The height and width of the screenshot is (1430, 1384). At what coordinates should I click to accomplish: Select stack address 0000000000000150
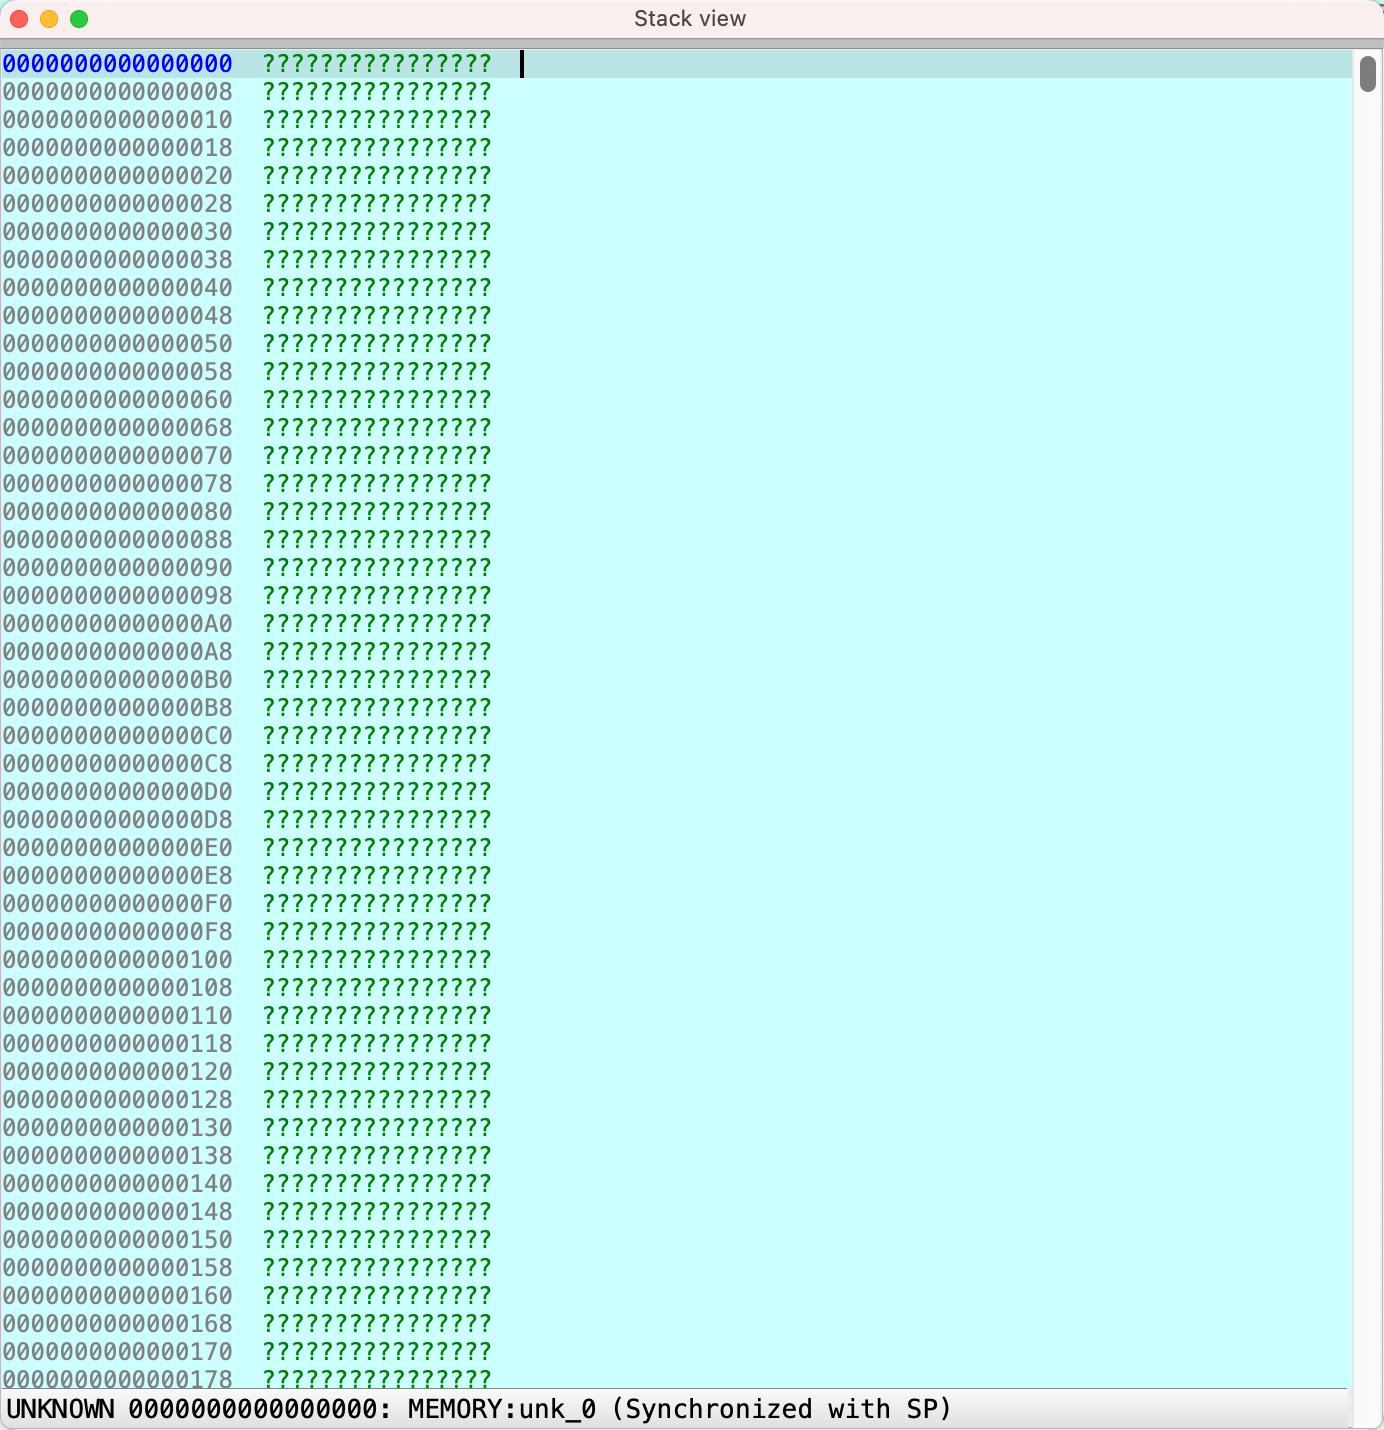click(118, 1240)
